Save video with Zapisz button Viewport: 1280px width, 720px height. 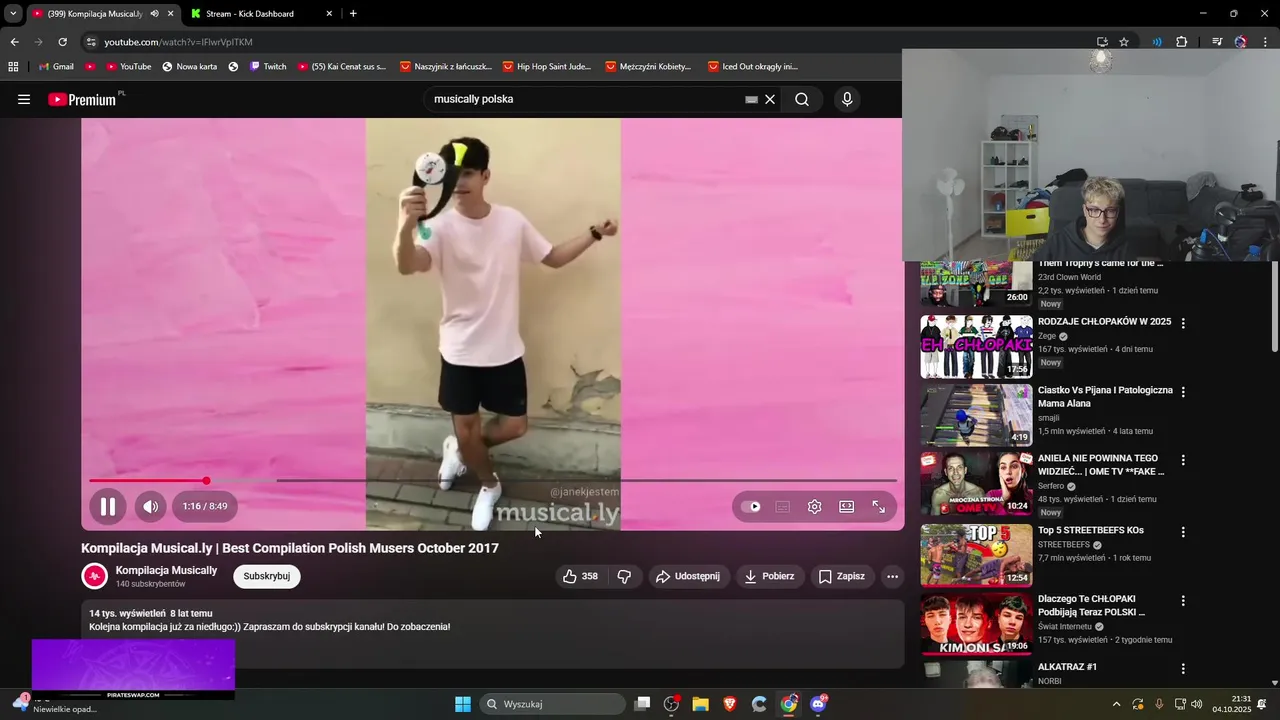click(x=841, y=576)
